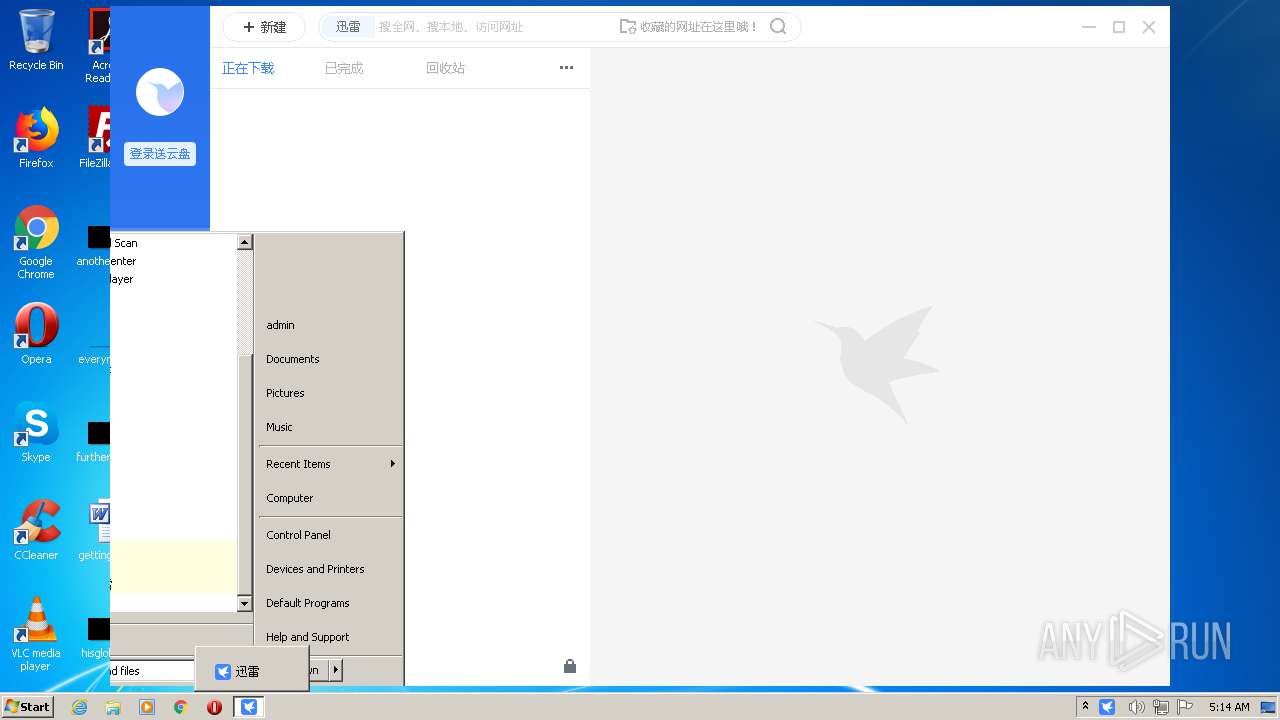Click the 5:14 AM system clock
The width and height of the screenshot is (1280, 720).
point(1229,707)
